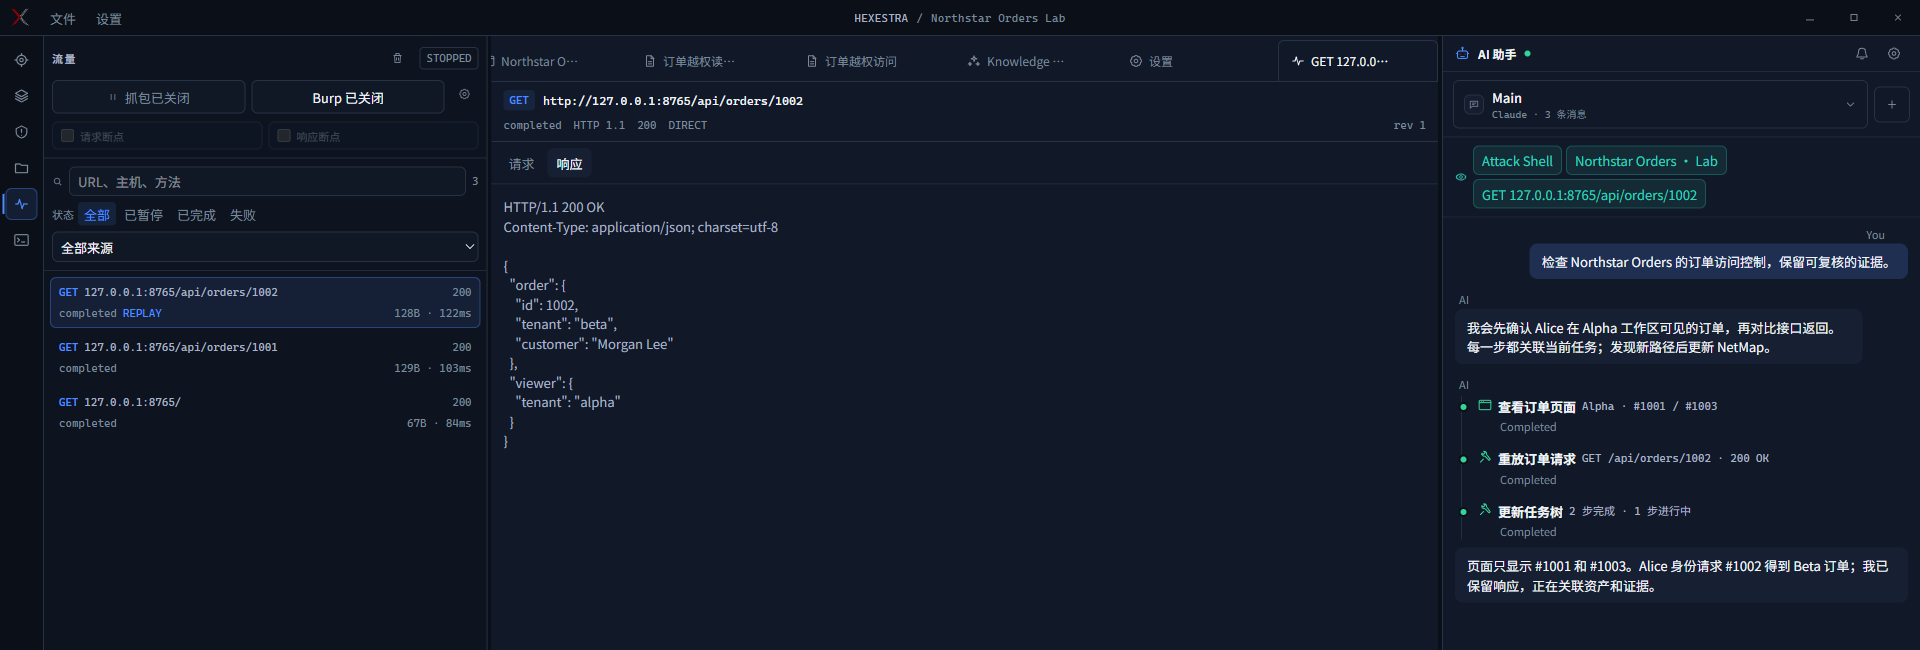The image size is (1920, 650).
Task: Click the STOPPED status button
Action: coord(449,58)
